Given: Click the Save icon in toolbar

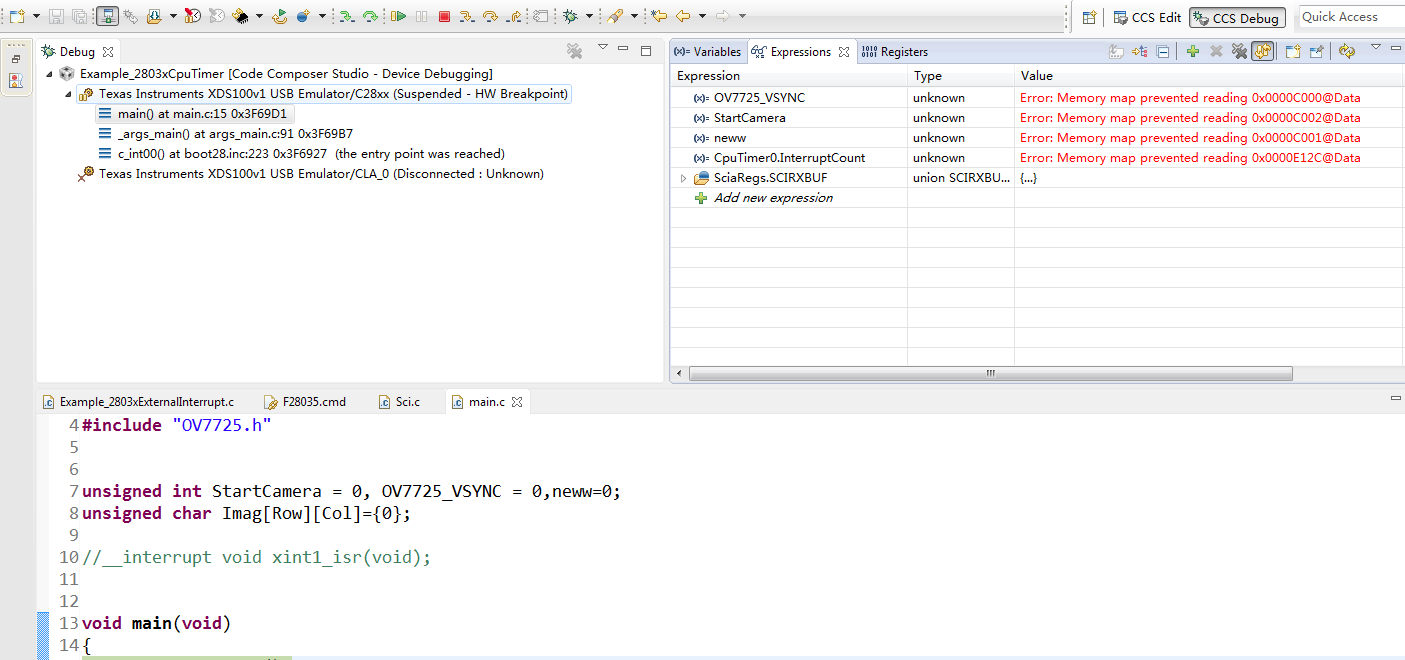Looking at the screenshot, I should (56, 16).
